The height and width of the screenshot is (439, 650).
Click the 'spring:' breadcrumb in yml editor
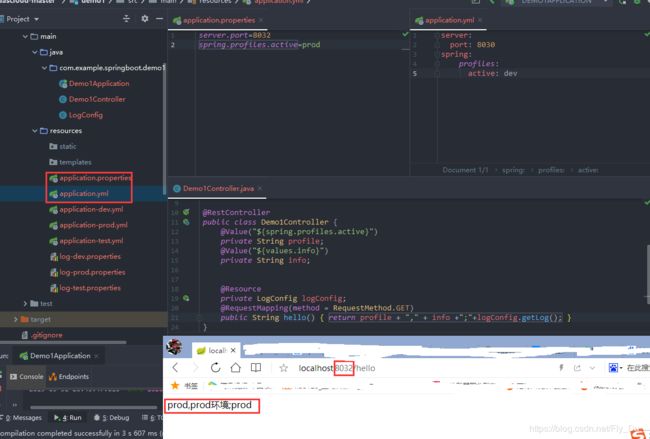click(513, 170)
